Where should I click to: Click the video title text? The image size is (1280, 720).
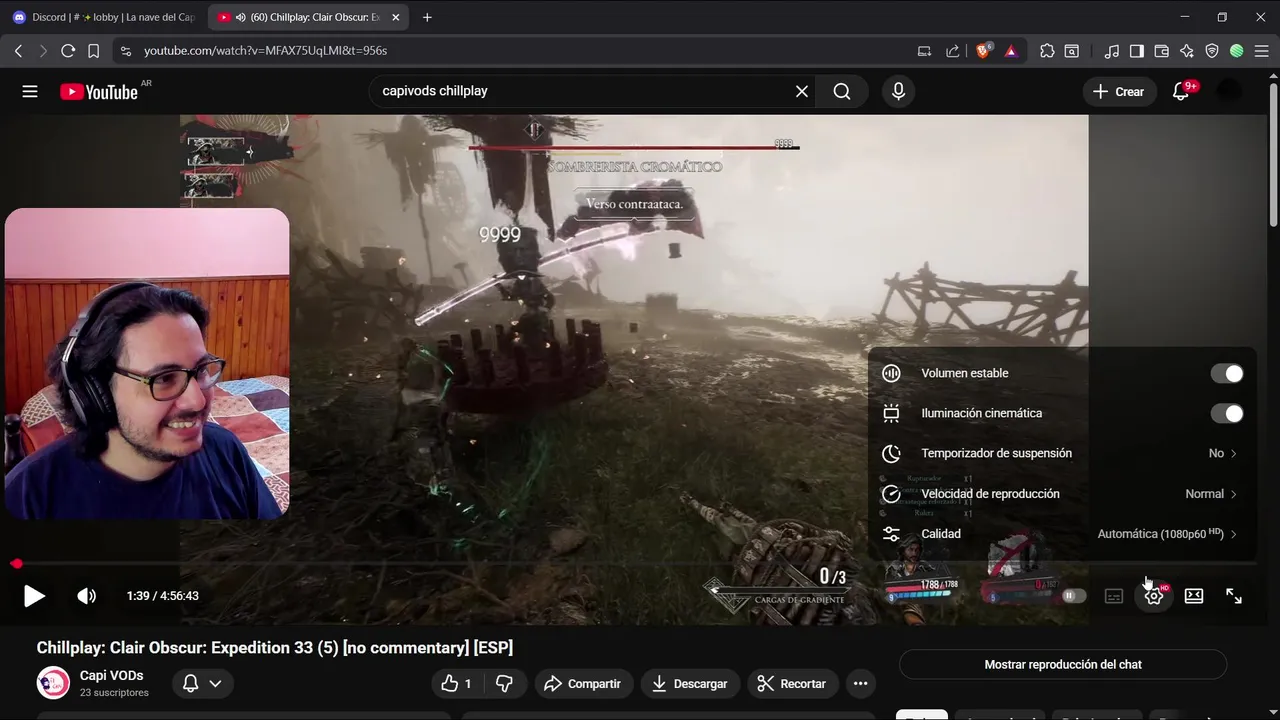(x=275, y=648)
